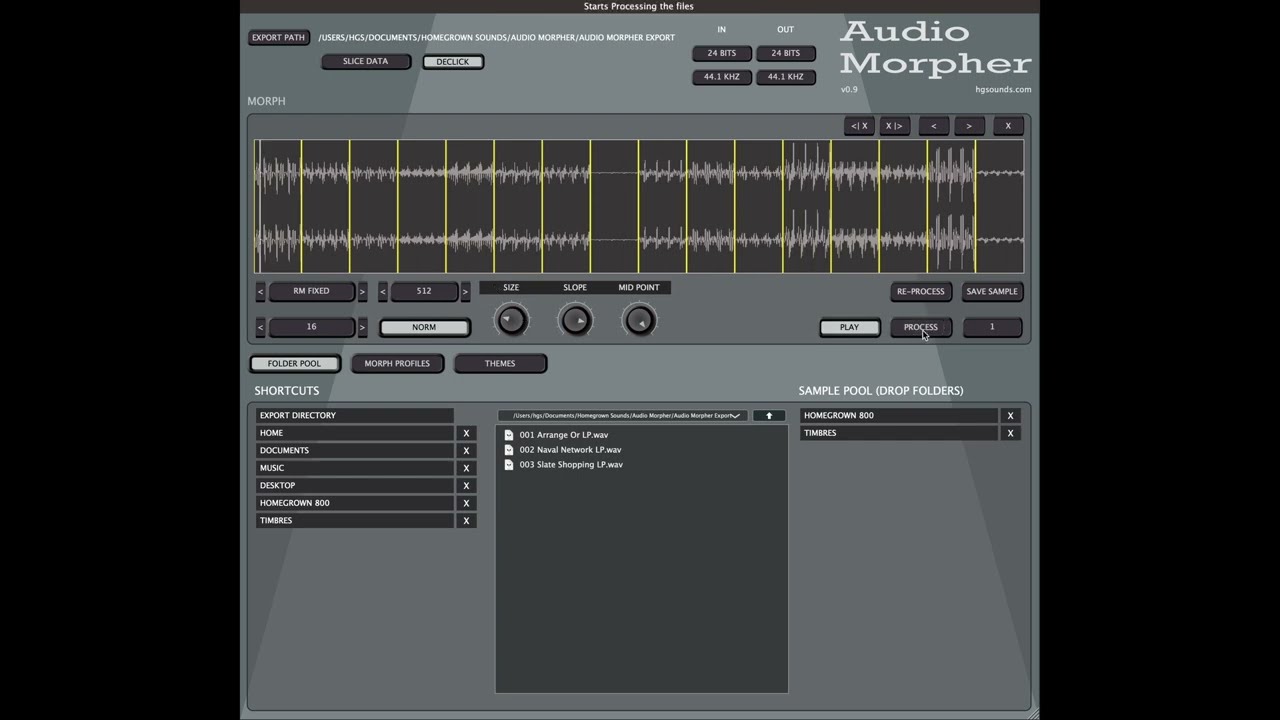This screenshot has height=720, width=1280.
Task: Select the HOME shortcut
Action: [x=355, y=433]
